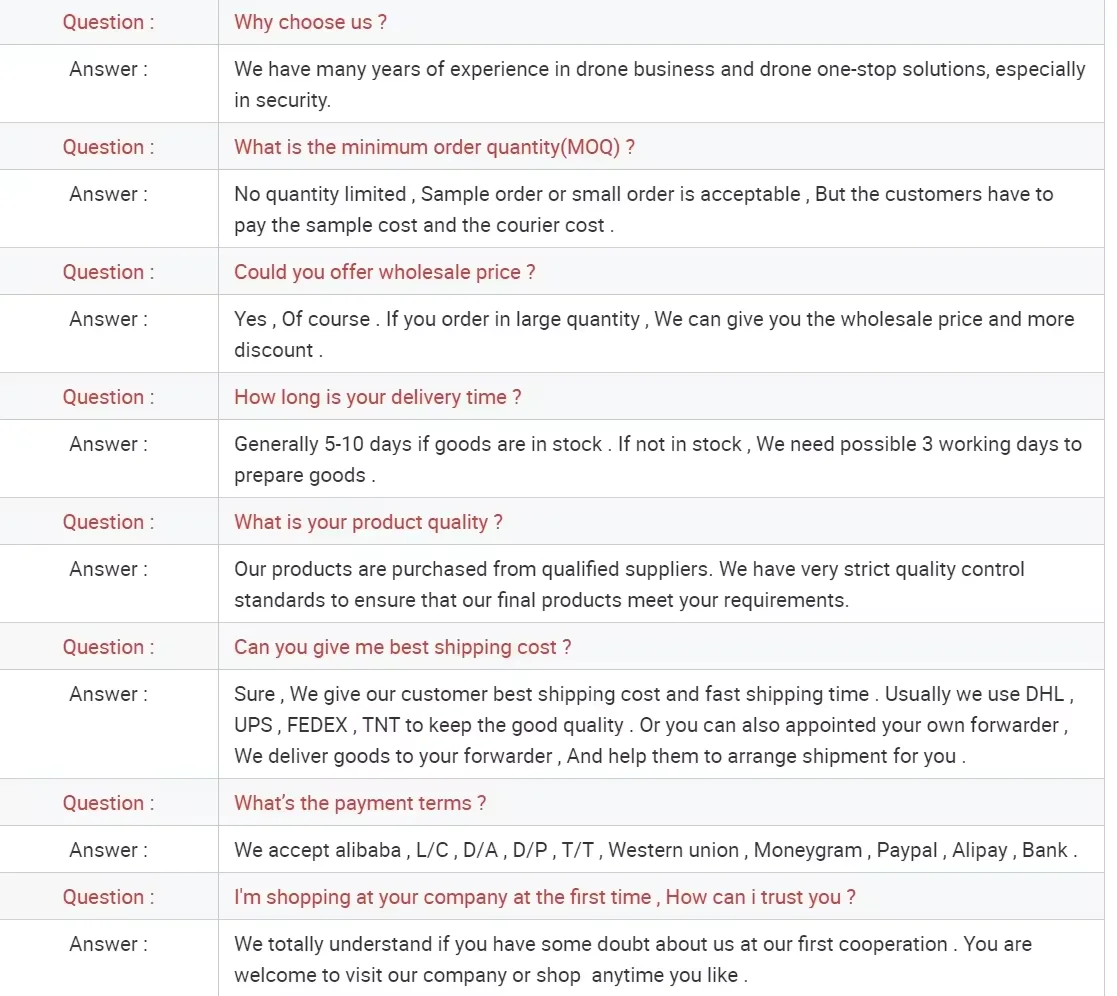Click "Could you offer wholesale price ?" question
The width and height of the screenshot is (1117, 996).
[384, 272]
